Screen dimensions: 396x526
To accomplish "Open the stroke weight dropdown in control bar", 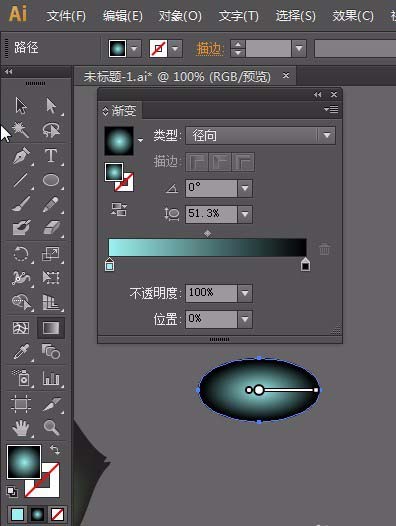I will click(299, 48).
